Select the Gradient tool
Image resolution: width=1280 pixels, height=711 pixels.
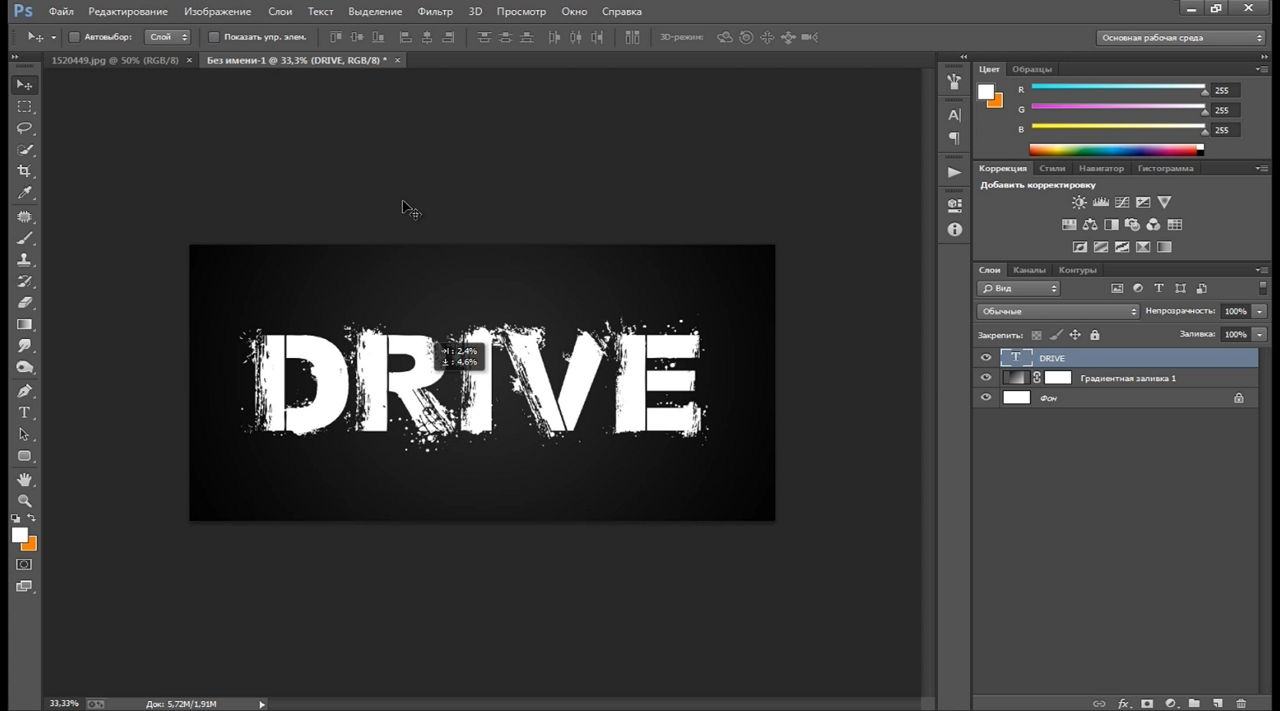pos(24,325)
